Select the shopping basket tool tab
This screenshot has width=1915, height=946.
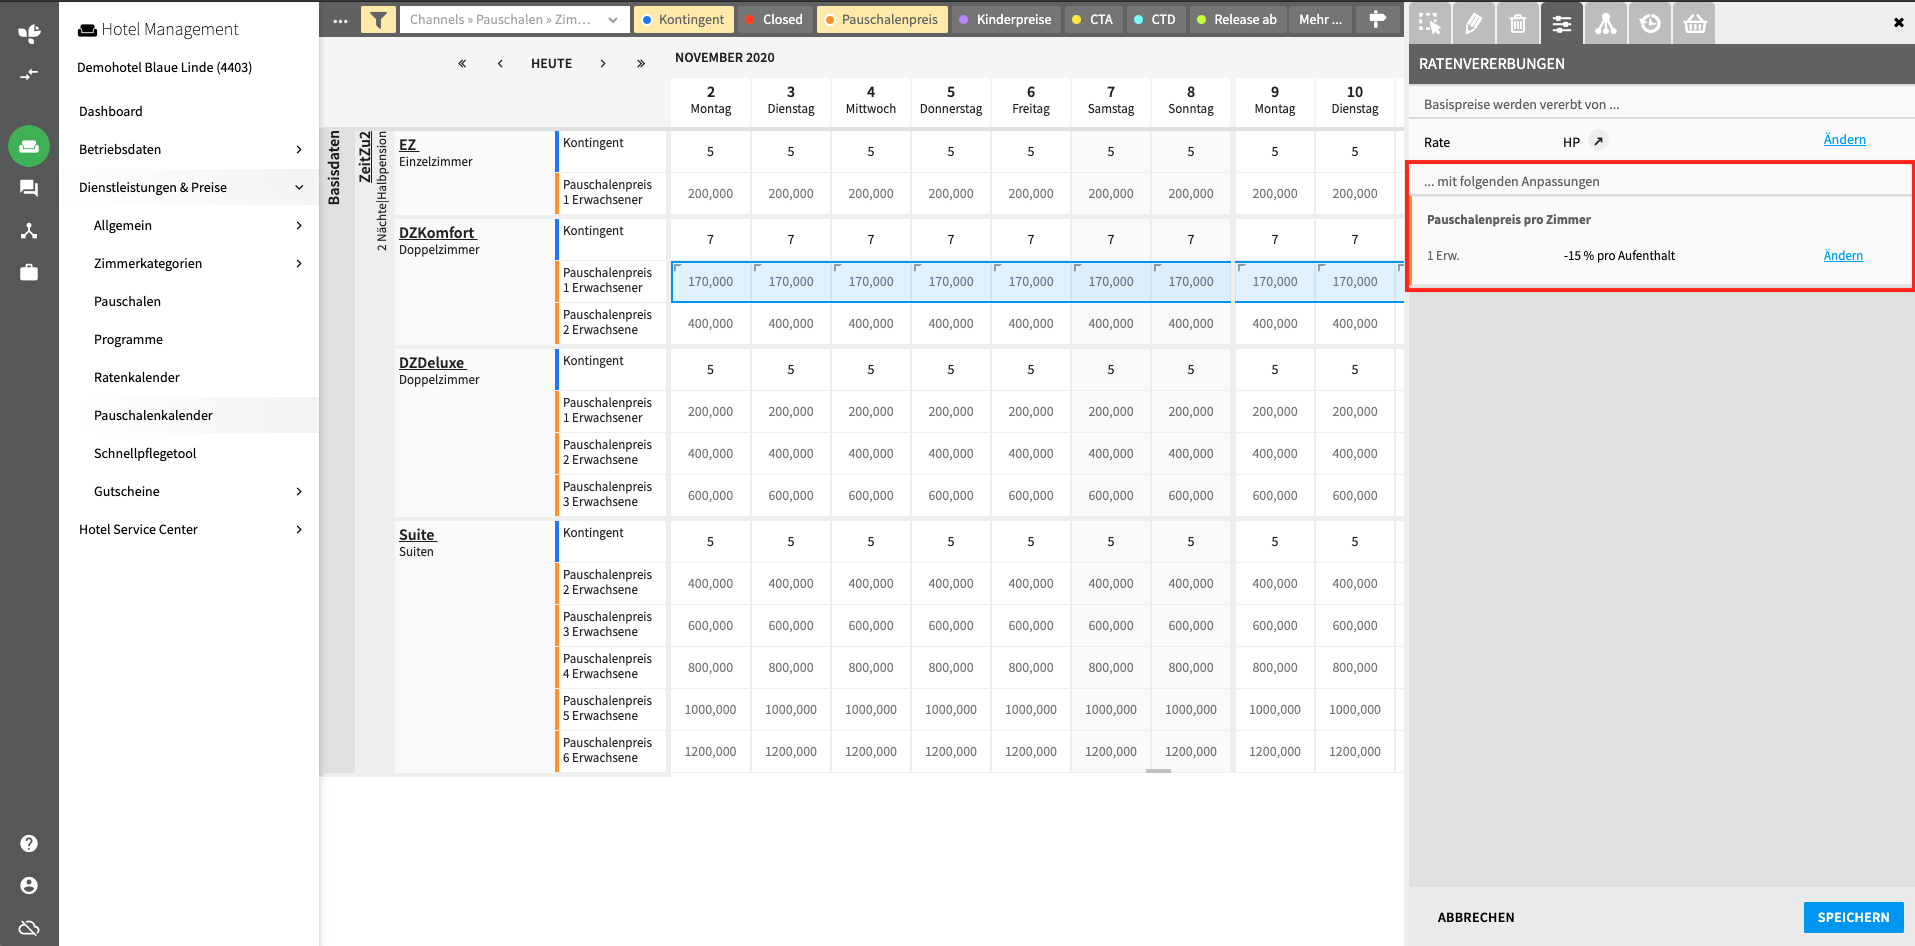(x=1694, y=23)
